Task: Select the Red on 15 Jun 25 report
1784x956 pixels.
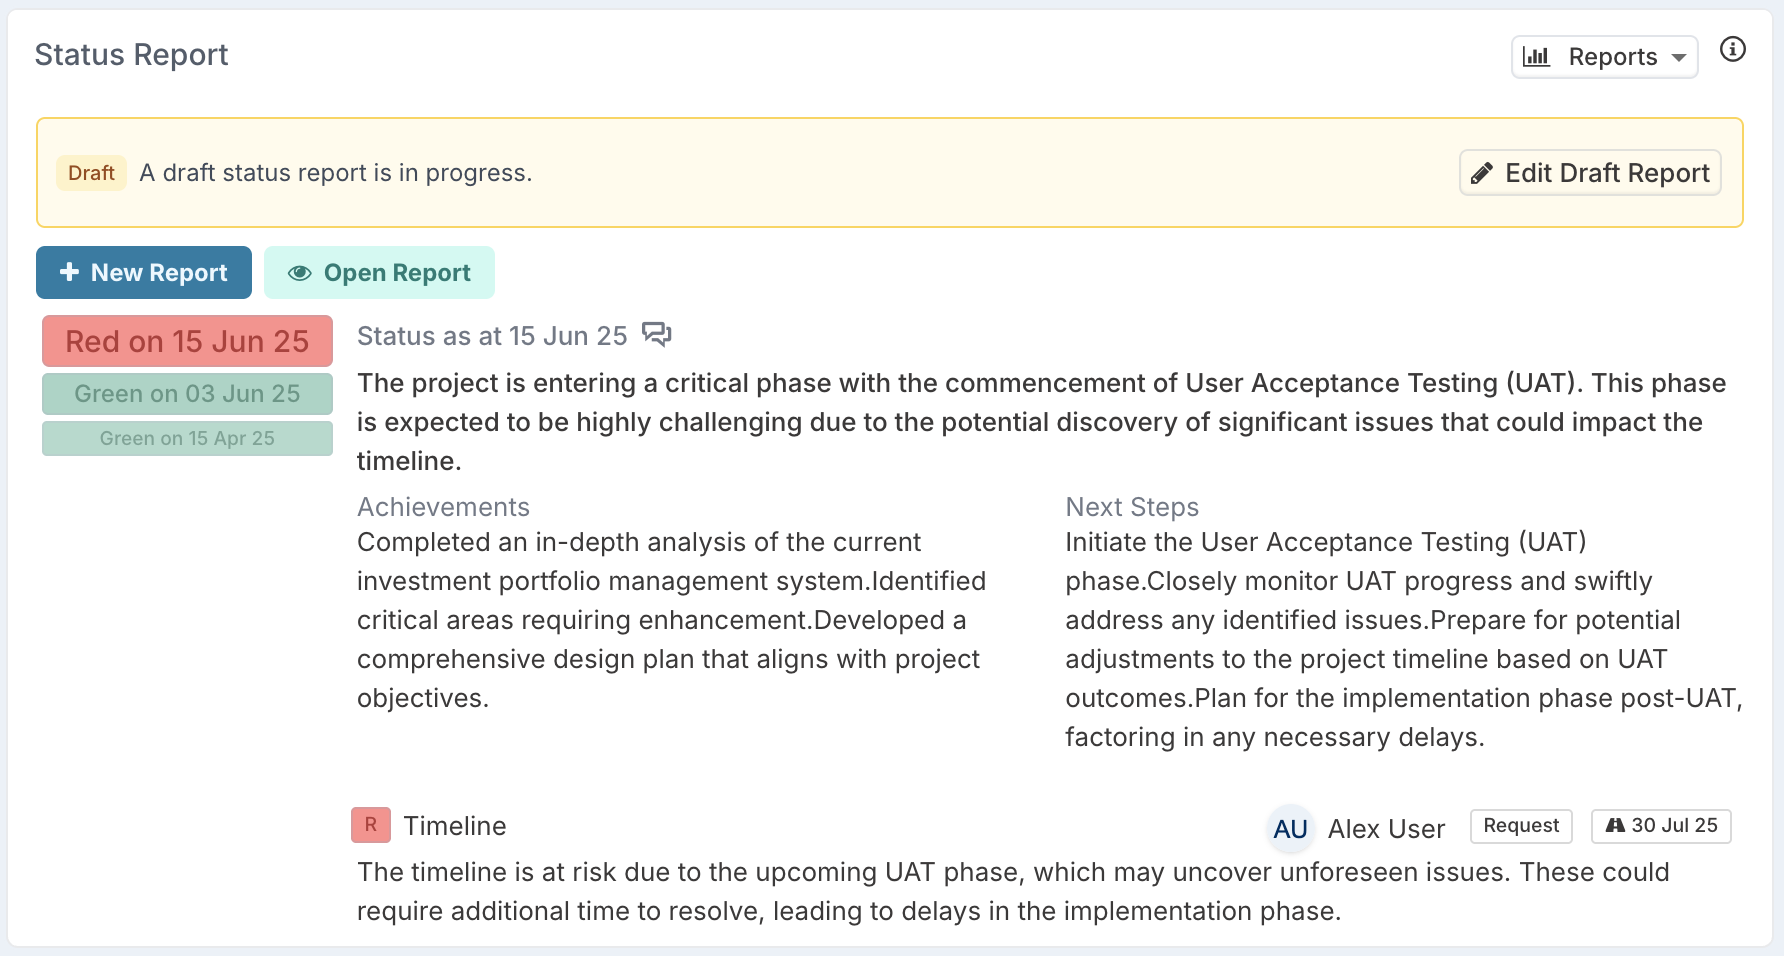Action: (x=187, y=341)
